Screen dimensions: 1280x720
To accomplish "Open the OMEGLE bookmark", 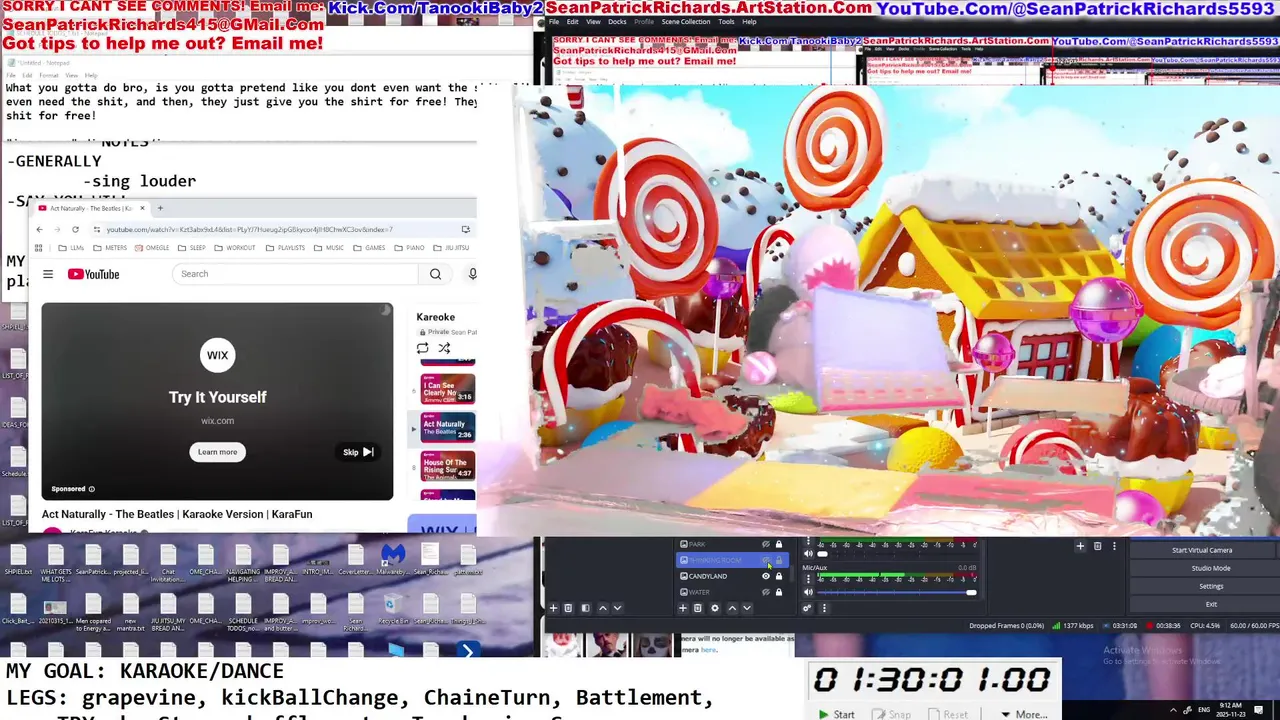I will (151, 248).
